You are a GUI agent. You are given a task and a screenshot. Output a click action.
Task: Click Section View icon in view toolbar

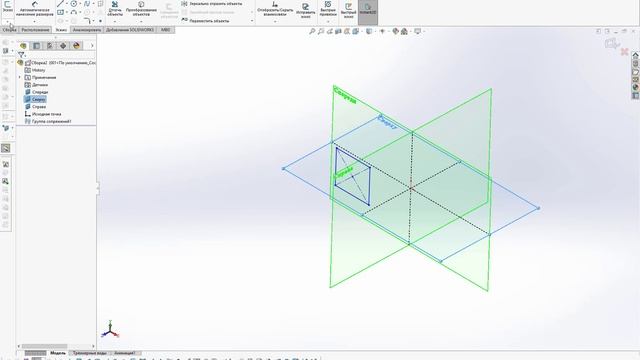pos(338,31)
